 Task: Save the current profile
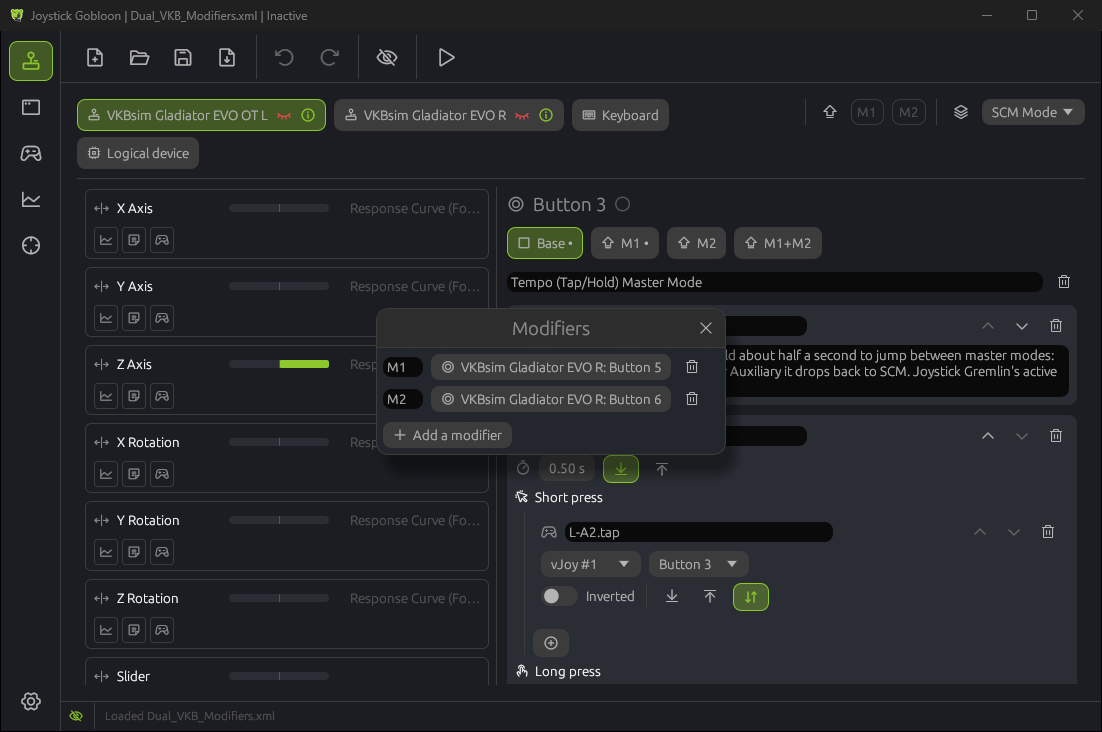183,58
